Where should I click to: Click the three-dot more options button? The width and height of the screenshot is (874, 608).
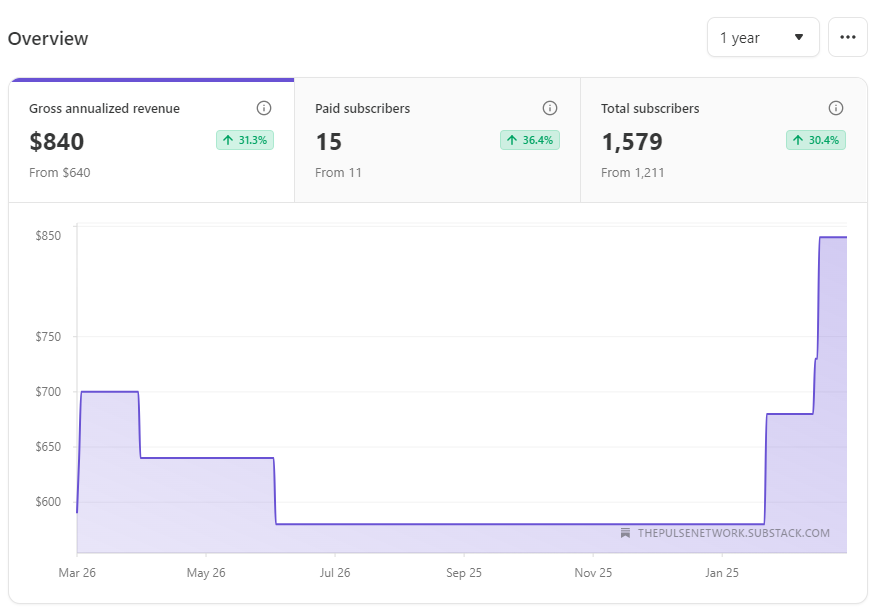click(x=847, y=38)
